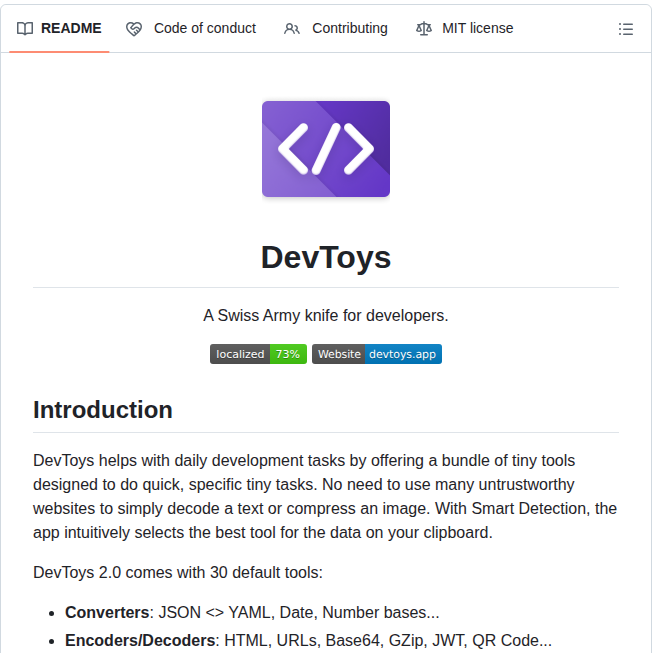Open the outline table of contents icon
The height and width of the screenshot is (653, 652).
626,29
